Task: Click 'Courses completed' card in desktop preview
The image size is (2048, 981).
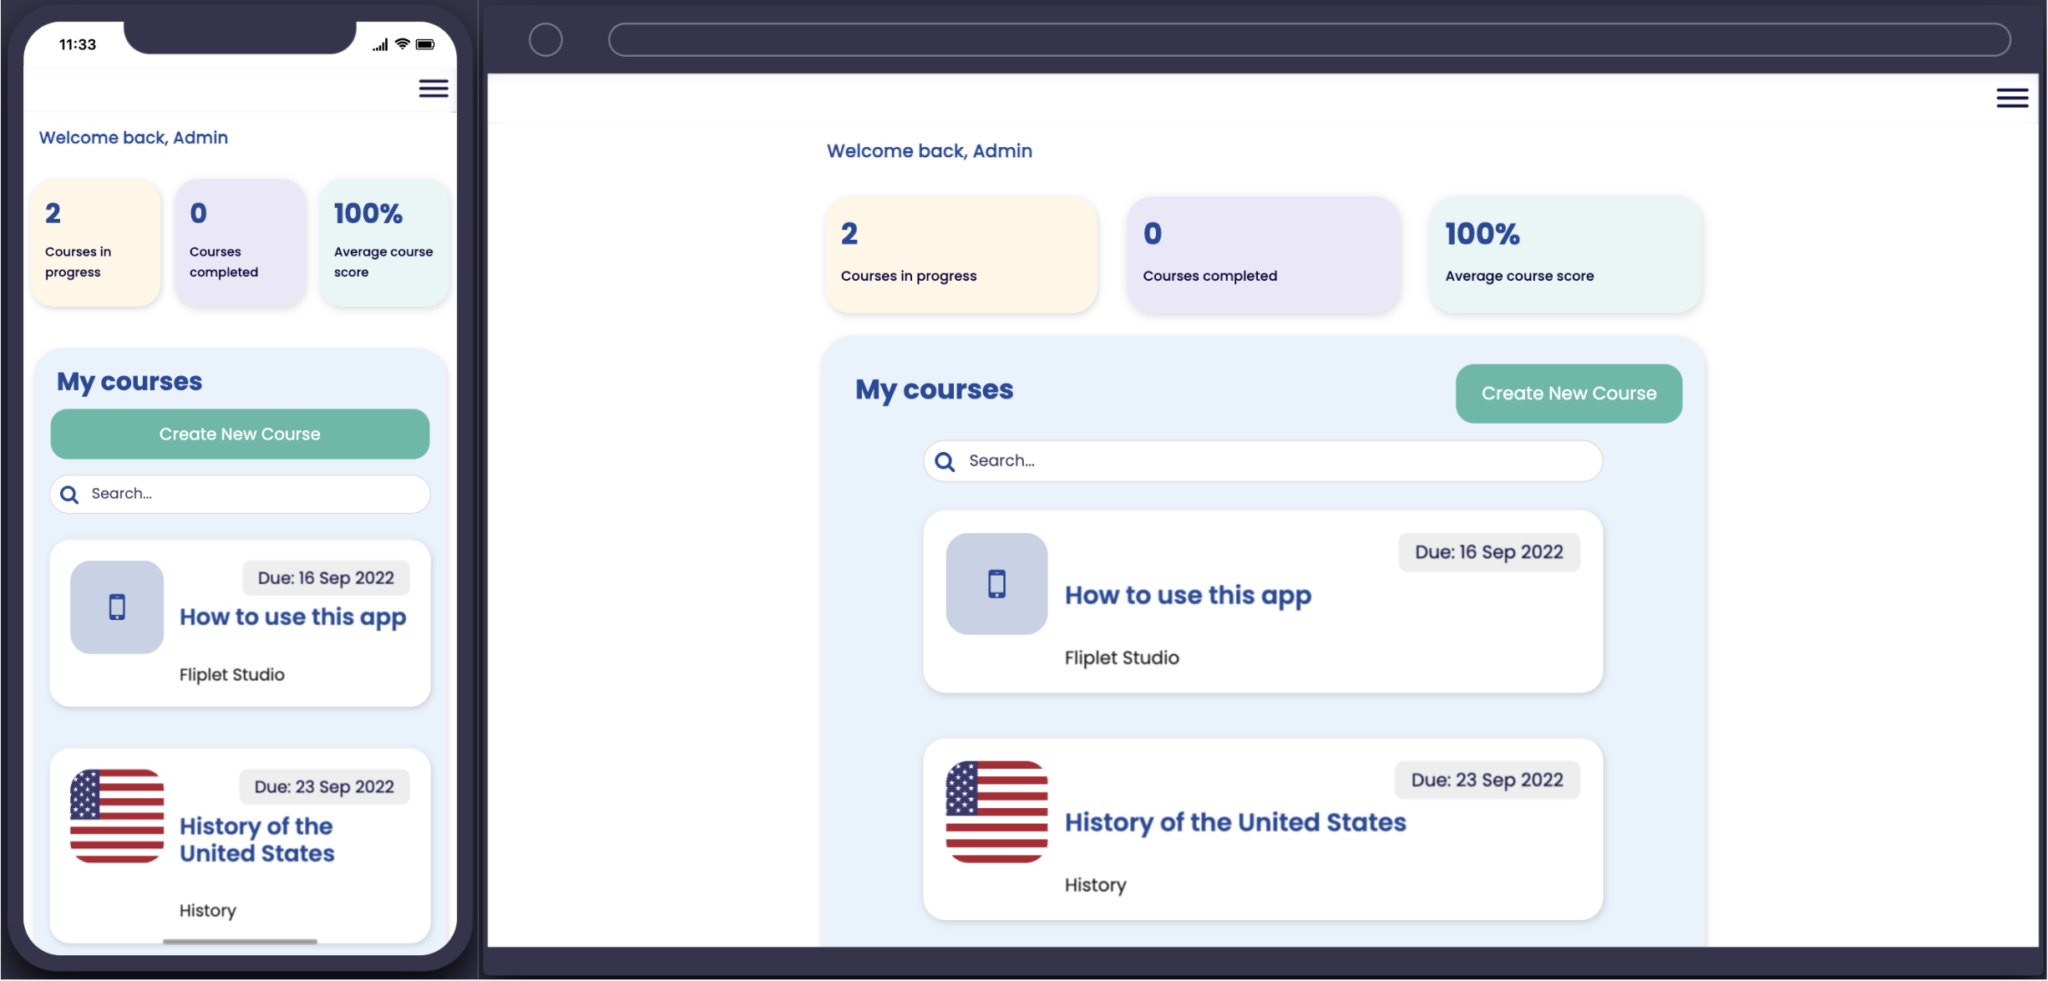Action: click(x=1264, y=255)
